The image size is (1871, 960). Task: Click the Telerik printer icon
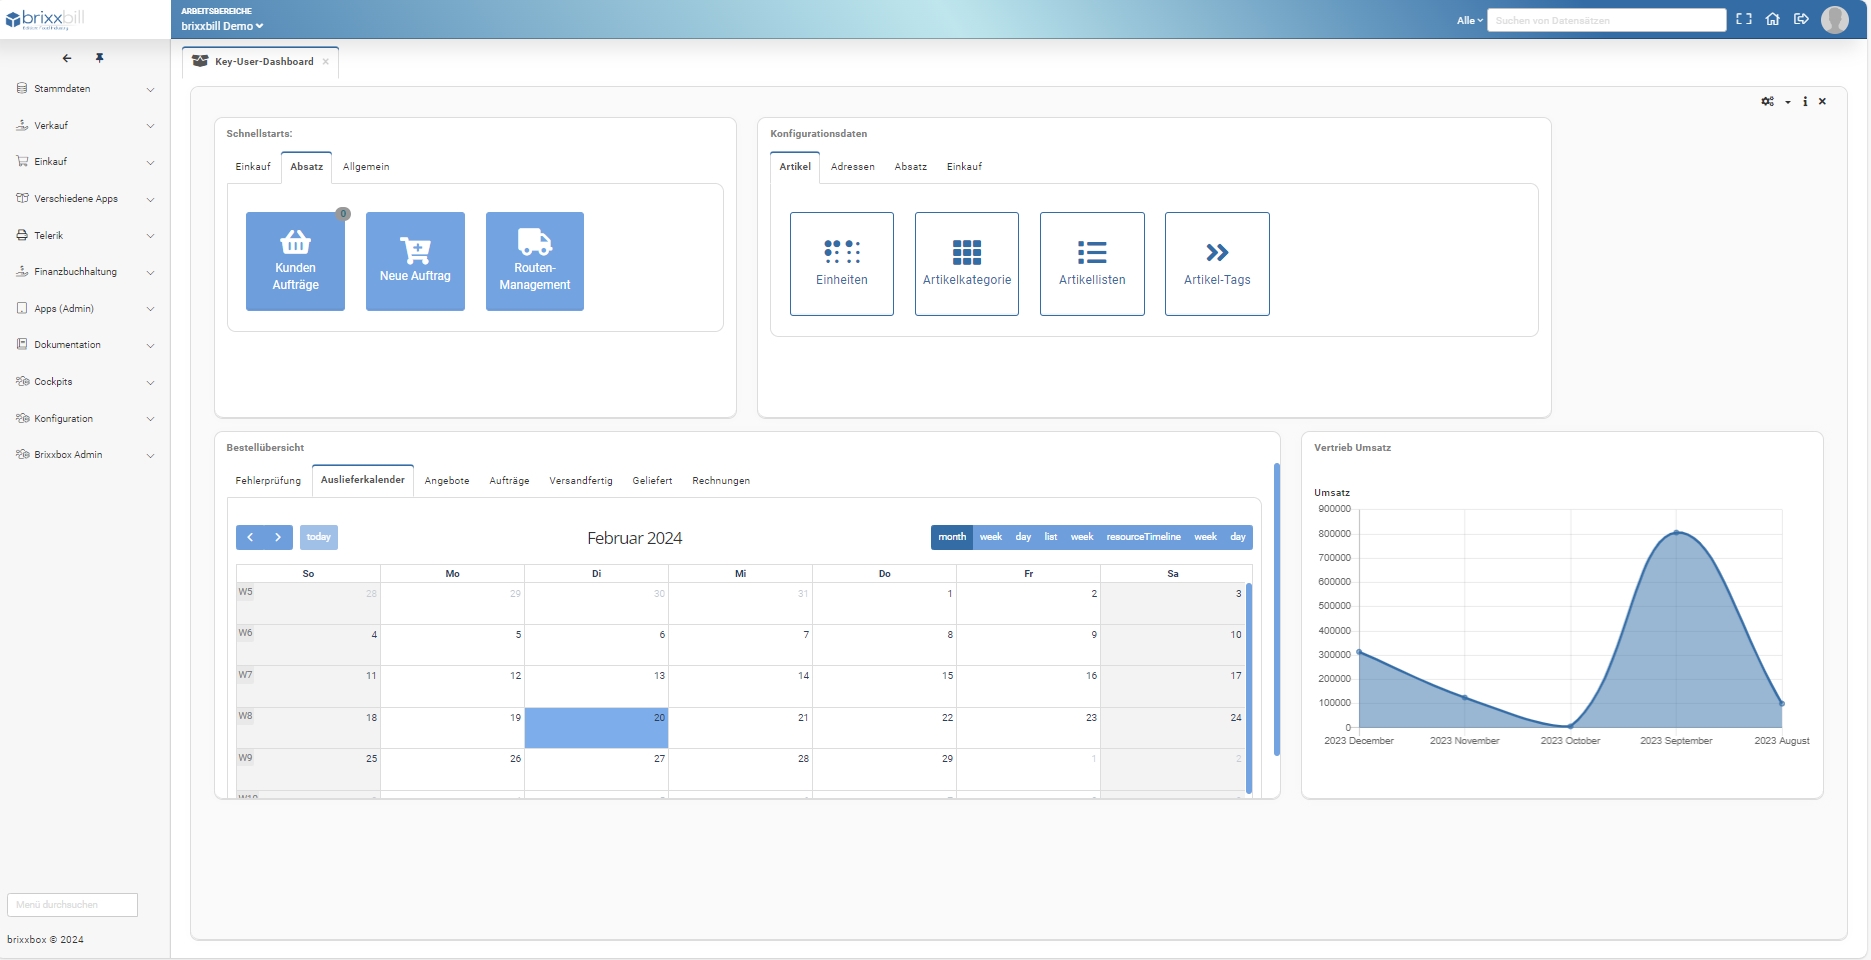(22, 235)
